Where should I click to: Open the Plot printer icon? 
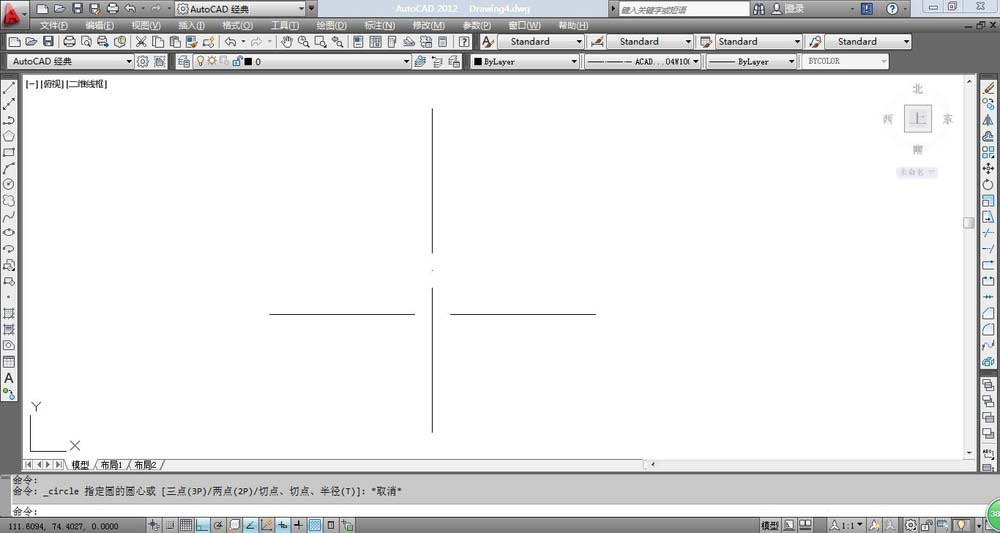tap(69, 42)
